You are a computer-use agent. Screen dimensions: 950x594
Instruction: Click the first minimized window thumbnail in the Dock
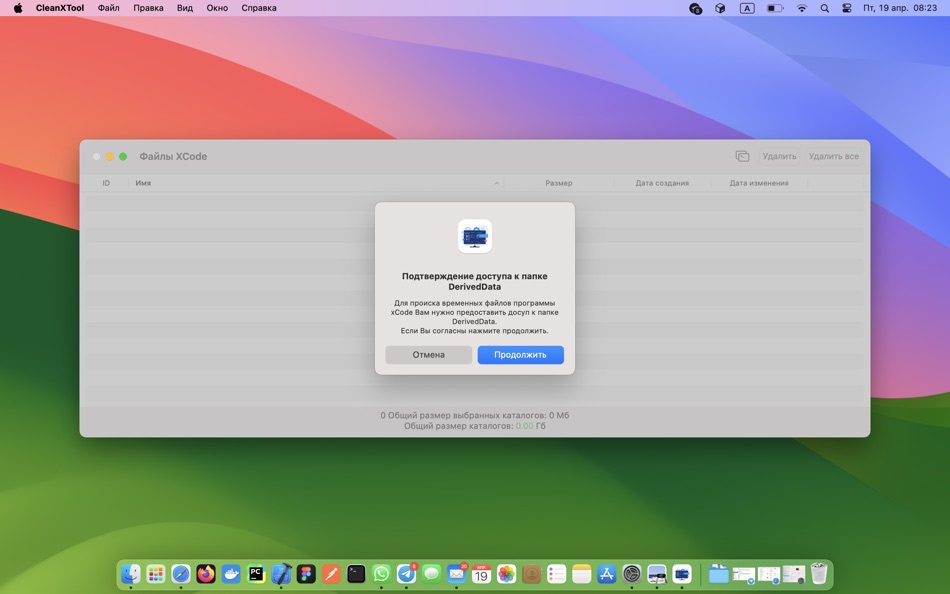(x=743, y=574)
